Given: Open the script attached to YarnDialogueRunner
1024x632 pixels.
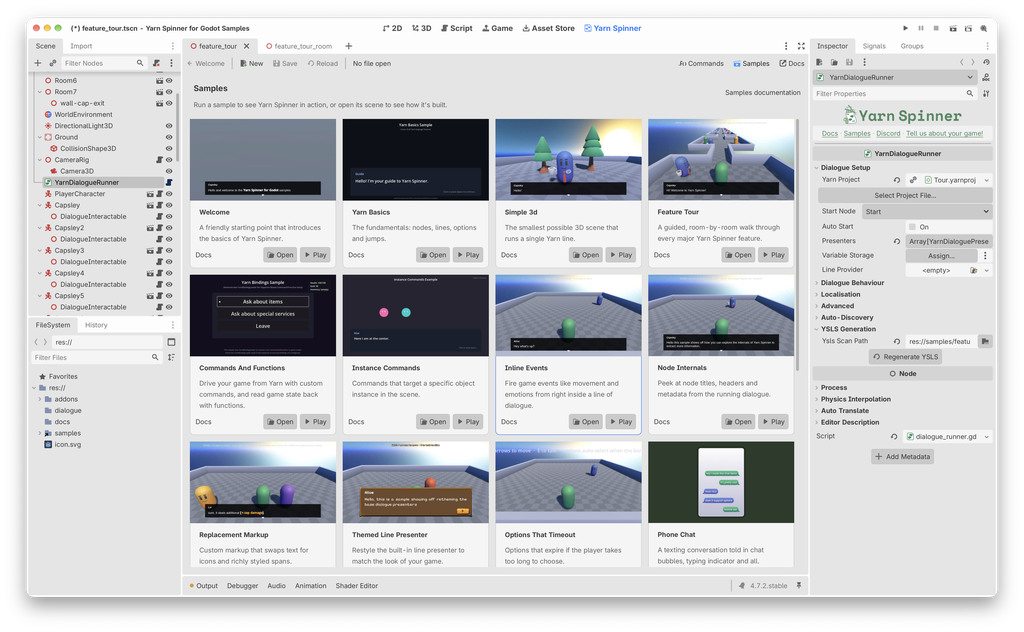Looking at the screenshot, I should (168, 183).
